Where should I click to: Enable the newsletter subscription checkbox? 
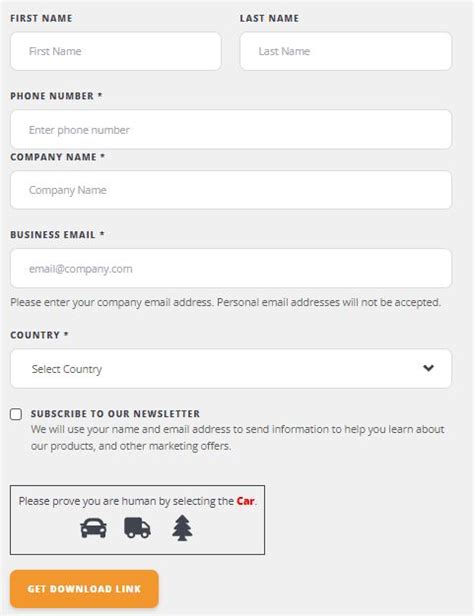point(16,414)
